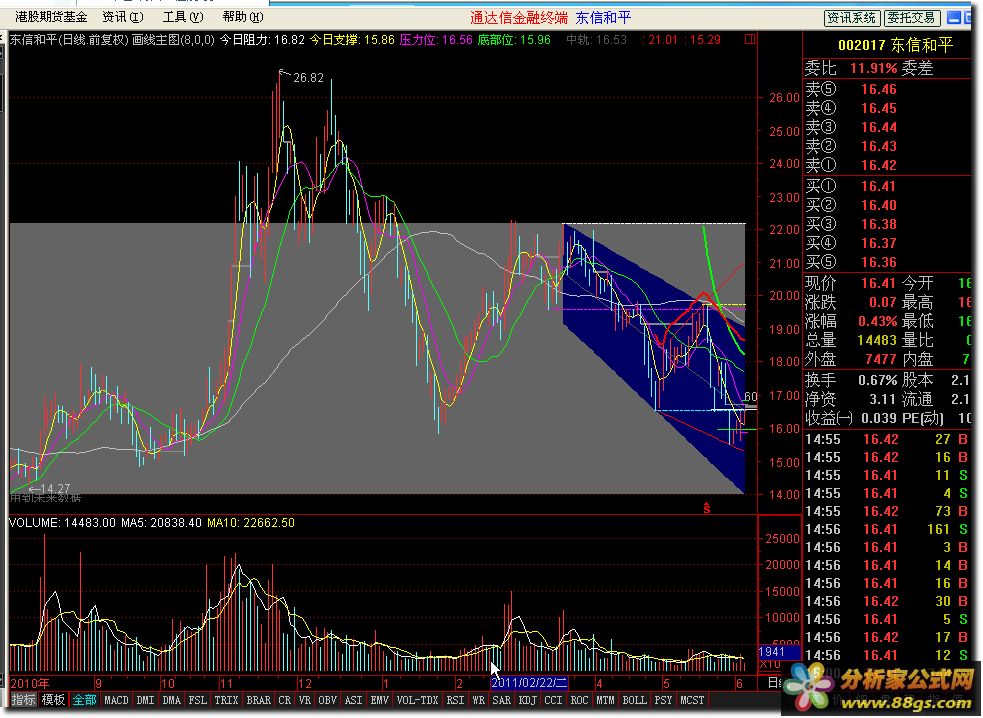Open the 资讯(I) menu
This screenshot has width=983, height=718.
(123, 17)
